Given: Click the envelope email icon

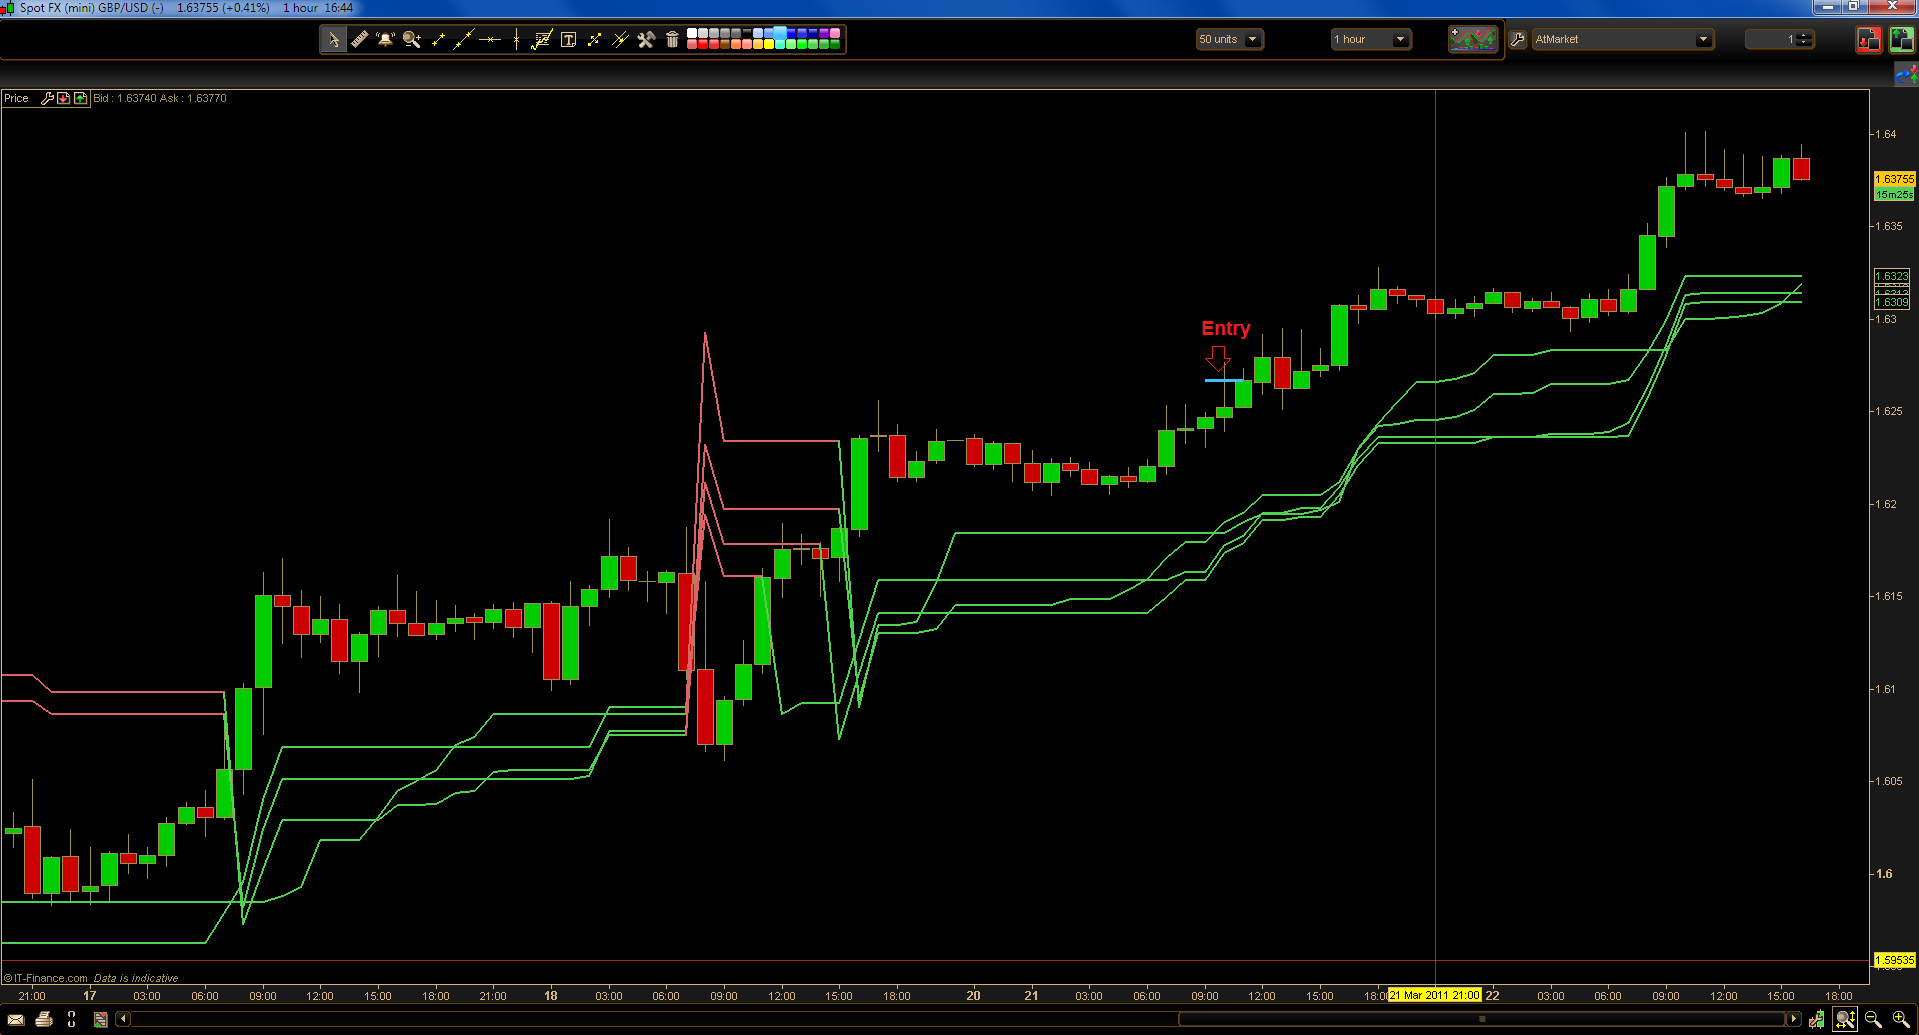Looking at the screenshot, I should pyautogui.click(x=16, y=1019).
